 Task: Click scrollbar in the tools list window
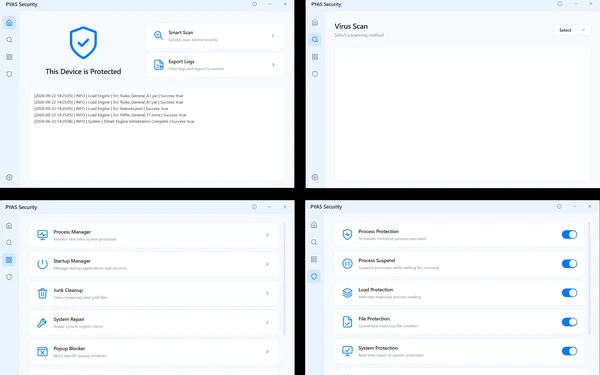click(x=284, y=279)
